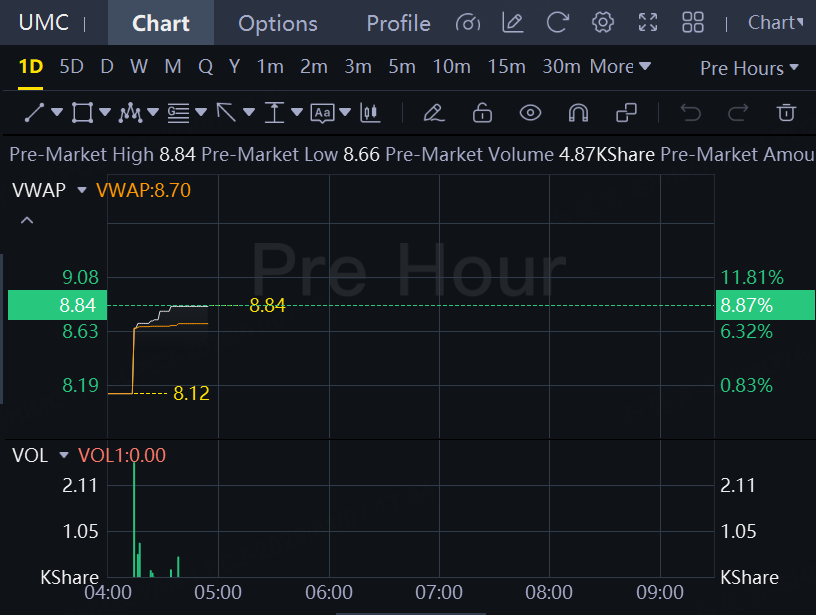Open chart settings gear
This screenshot has height=615, width=816.
point(603,23)
